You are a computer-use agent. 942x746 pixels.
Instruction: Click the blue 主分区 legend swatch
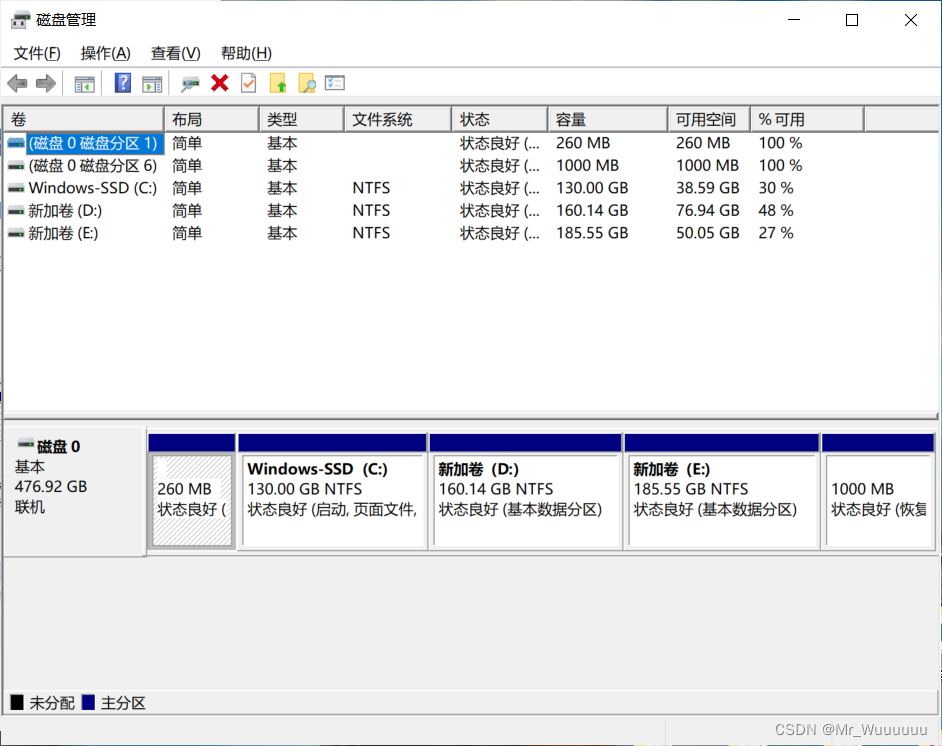point(88,702)
